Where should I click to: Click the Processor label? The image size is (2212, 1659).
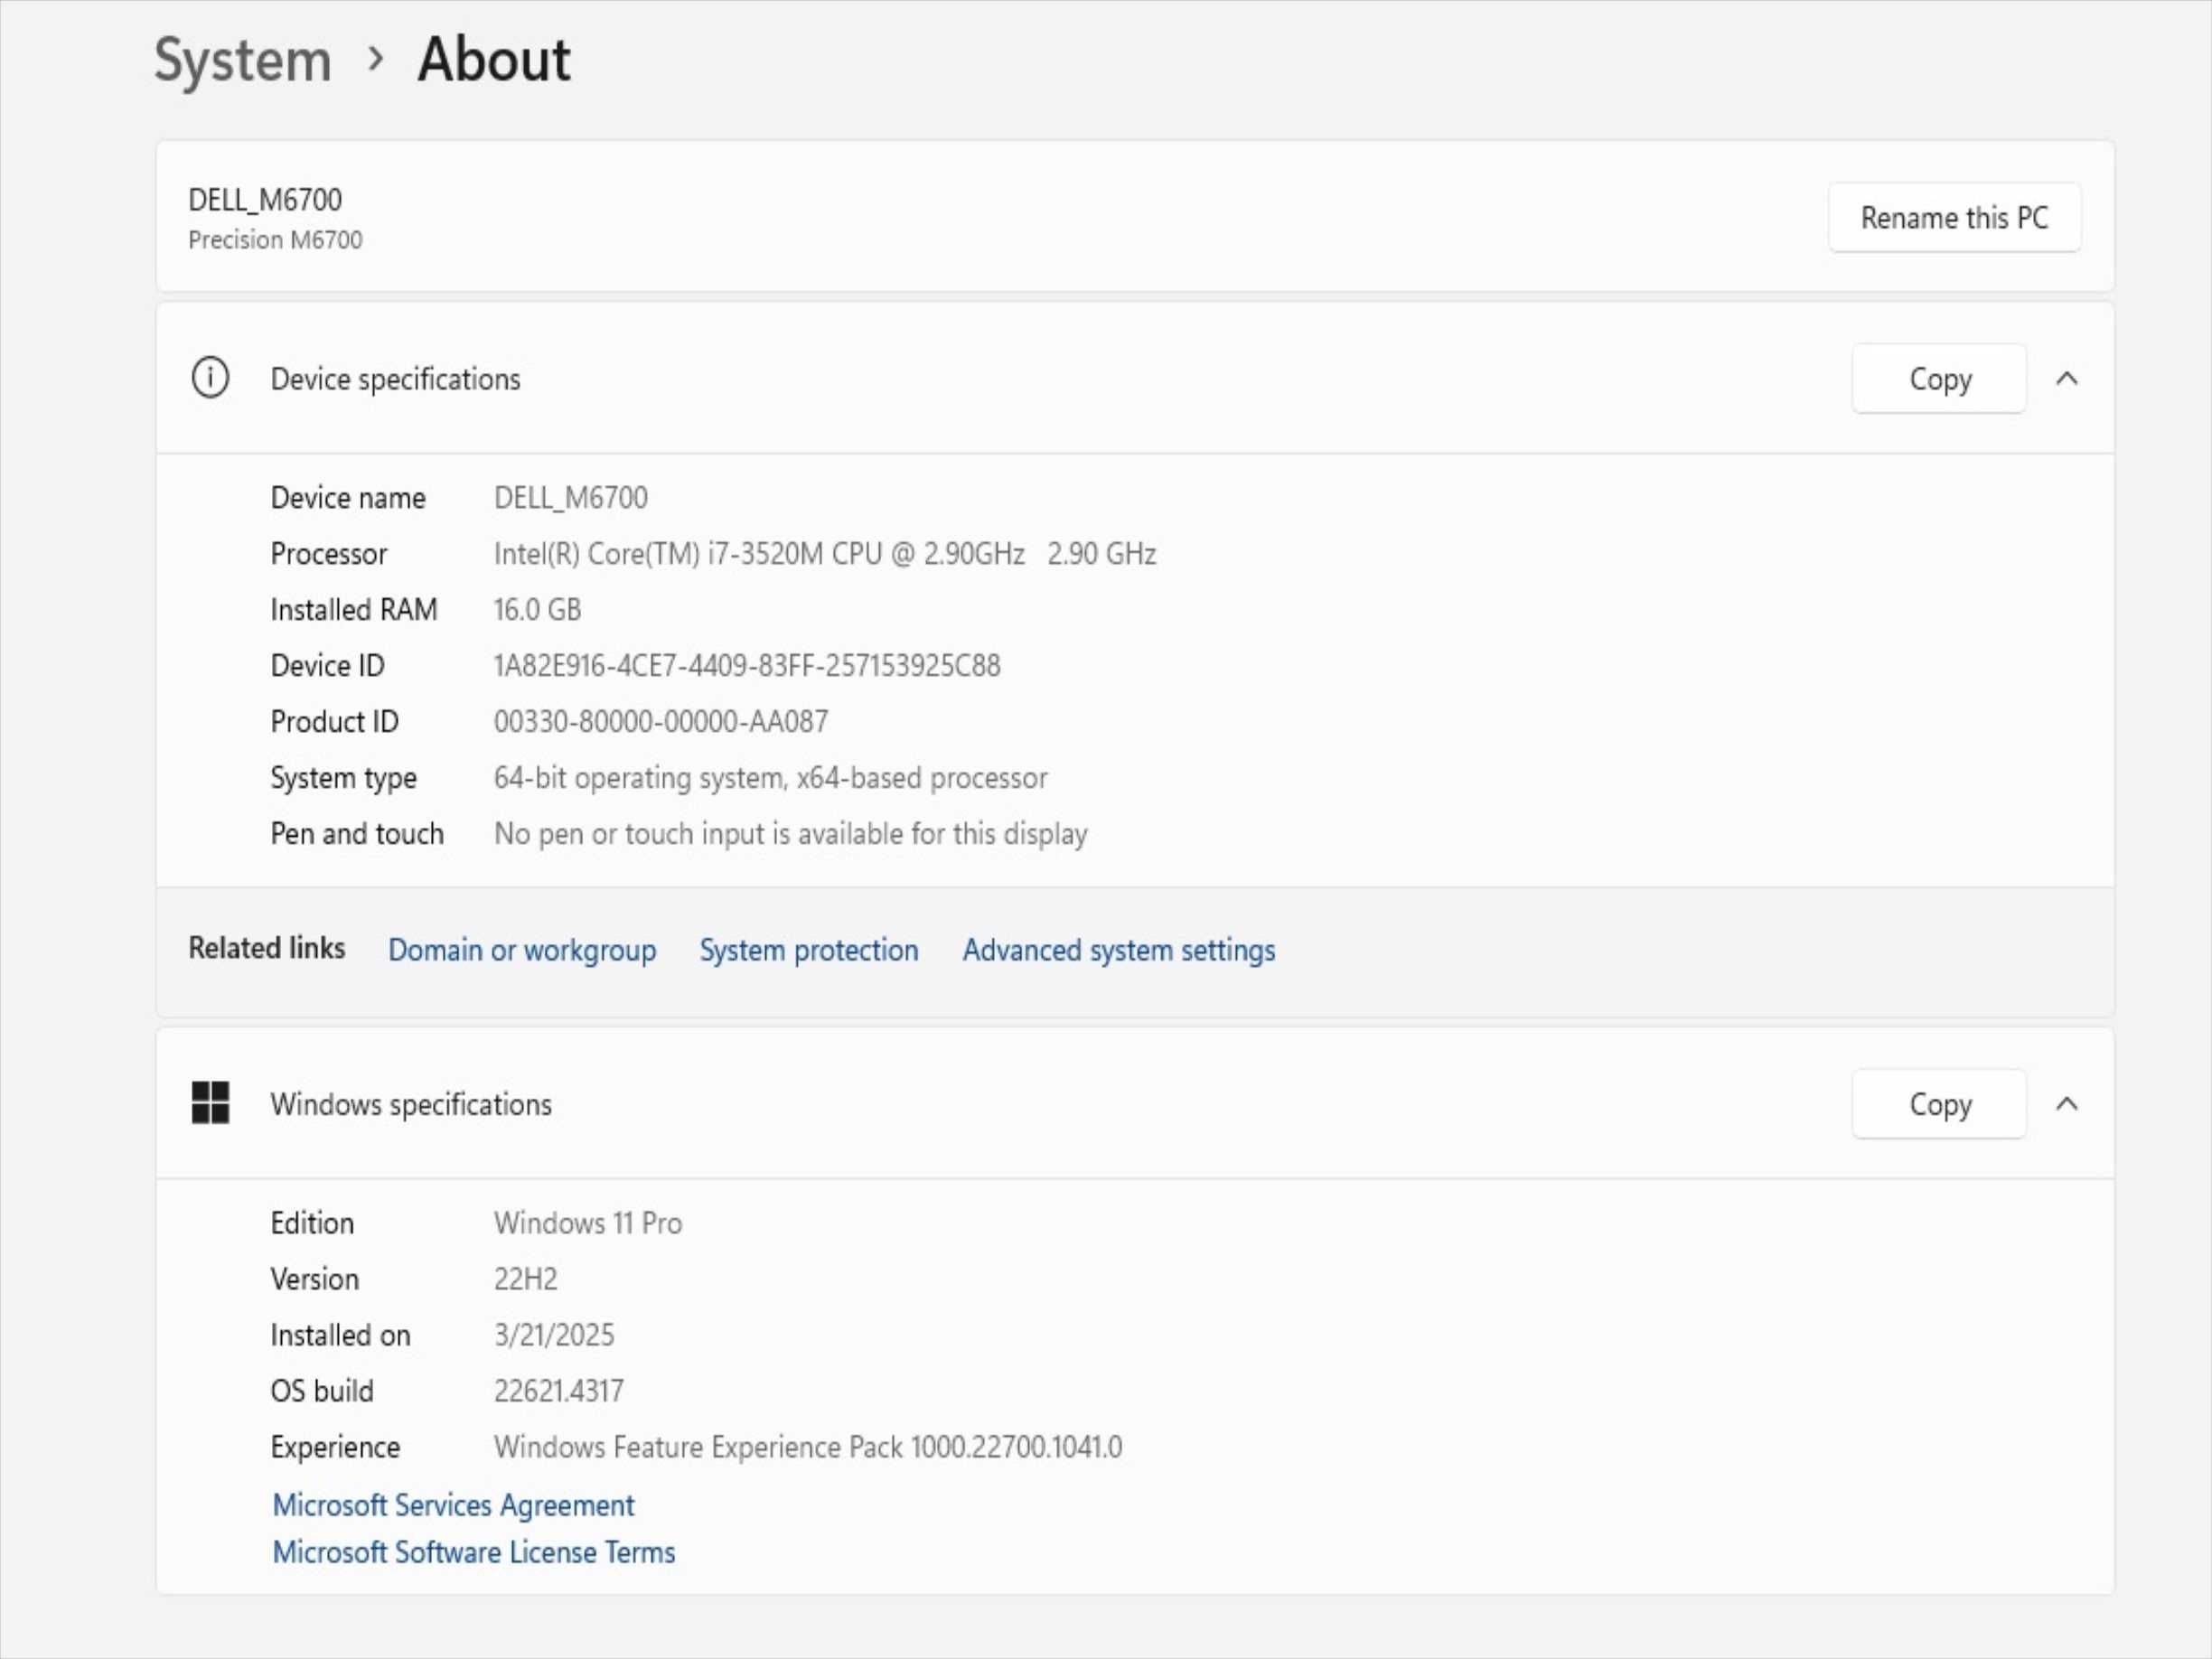328,553
